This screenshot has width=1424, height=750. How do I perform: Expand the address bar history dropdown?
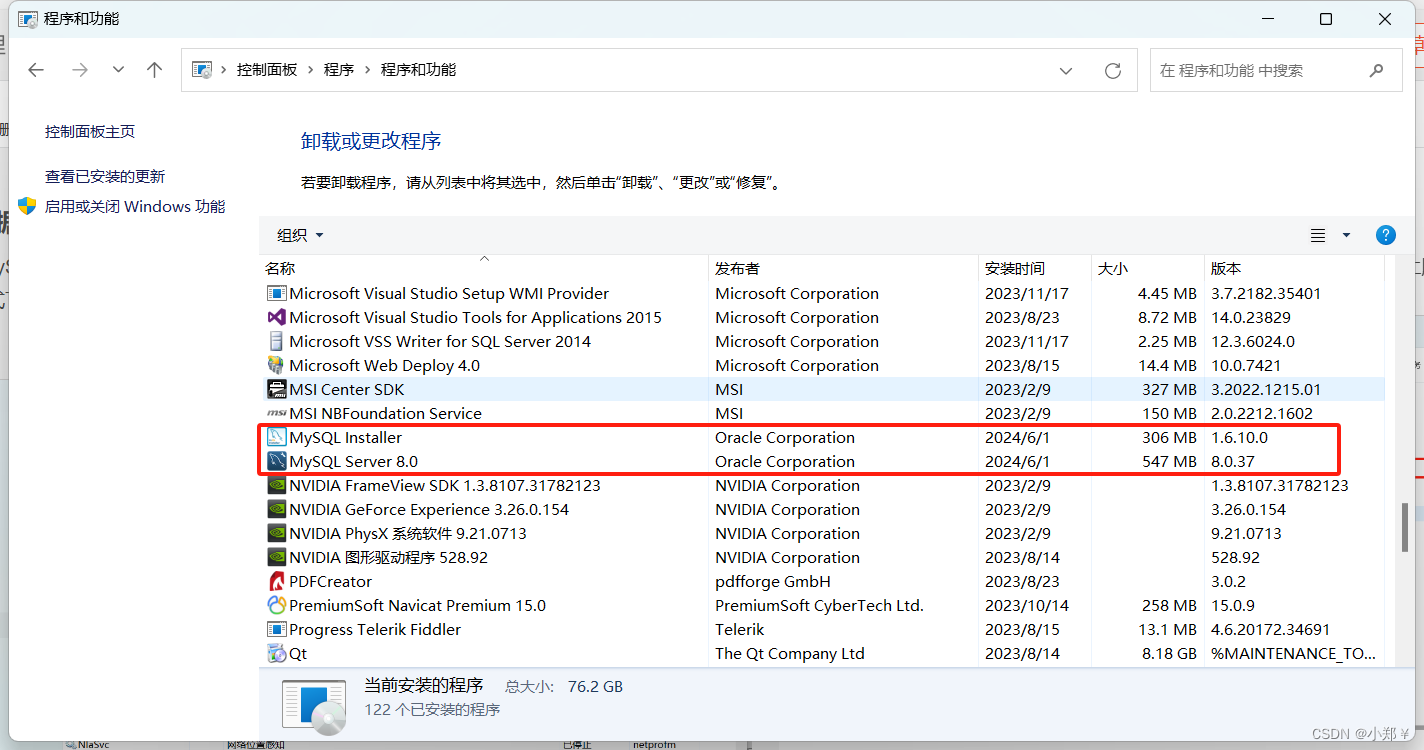pos(1066,71)
